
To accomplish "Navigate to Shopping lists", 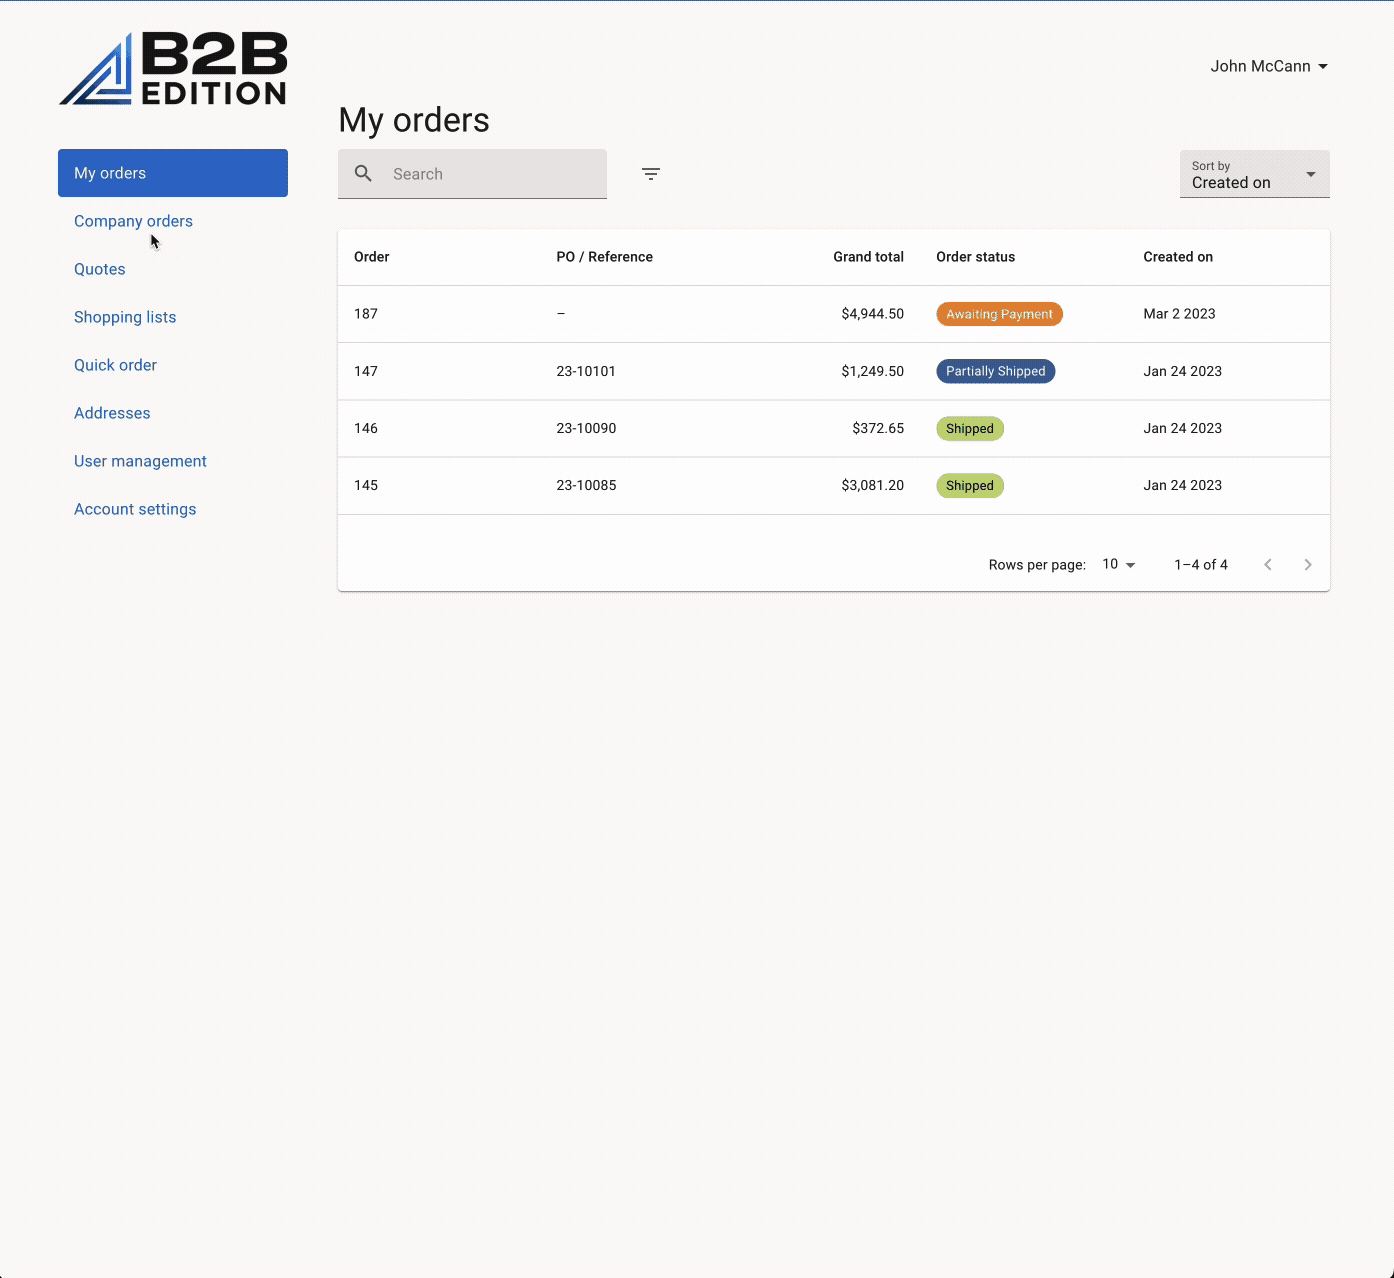I will [x=125, y=317].
